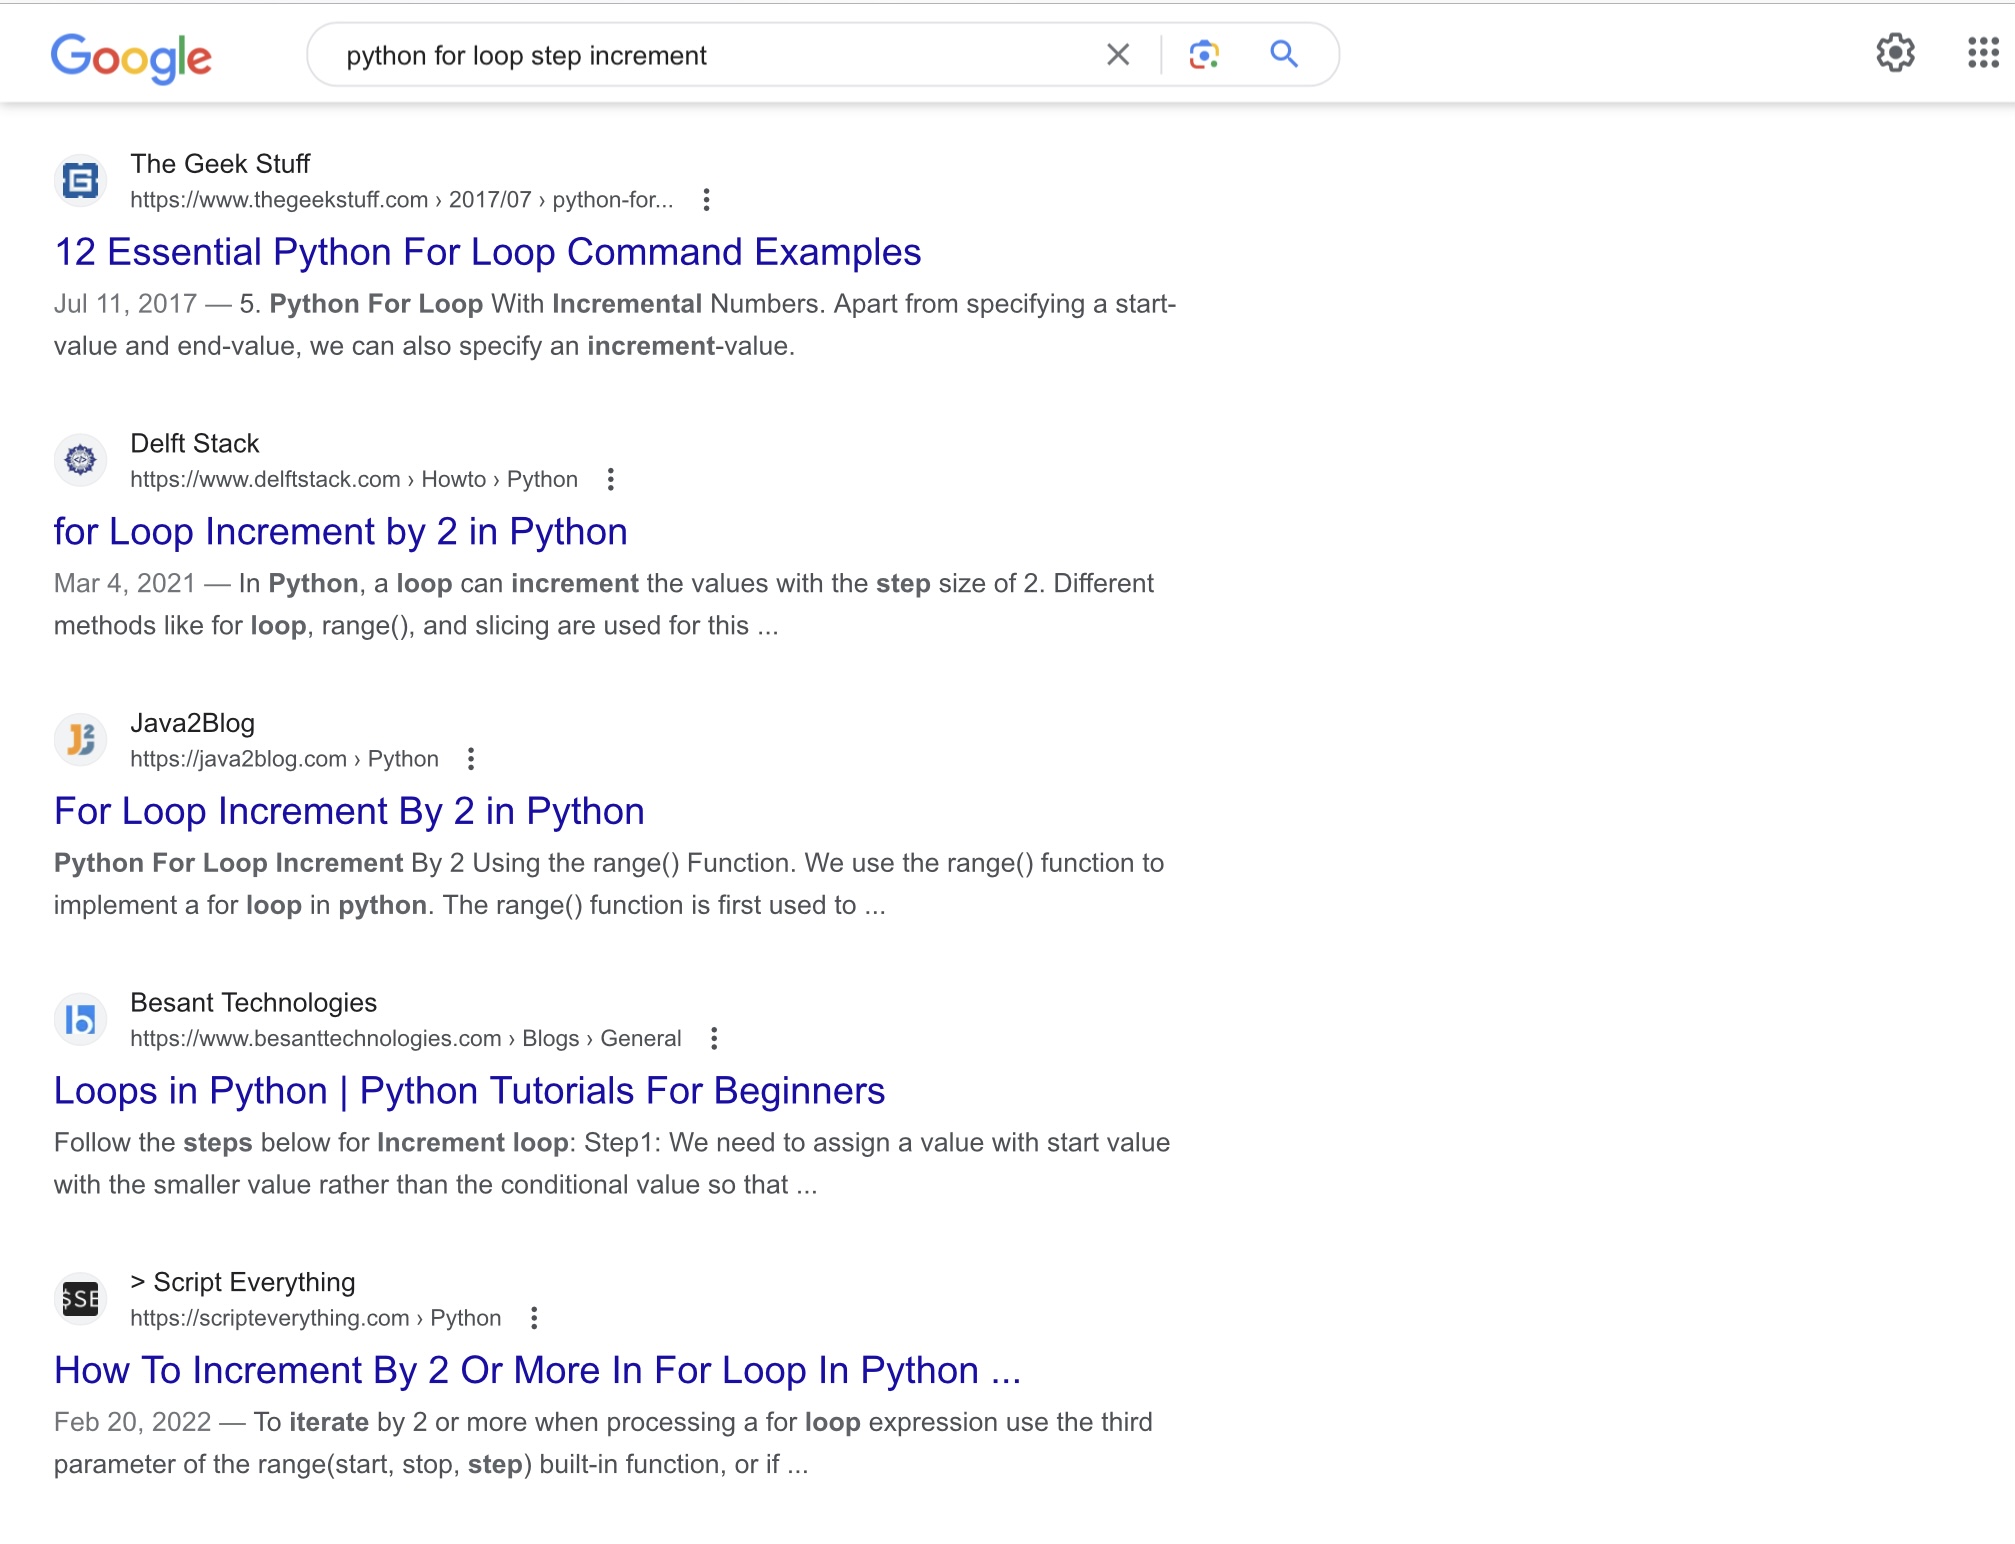Click the Script Everything favicon
Image resolution: width=2015 pixels, height=1544 pixels.
pos(81,1299)
